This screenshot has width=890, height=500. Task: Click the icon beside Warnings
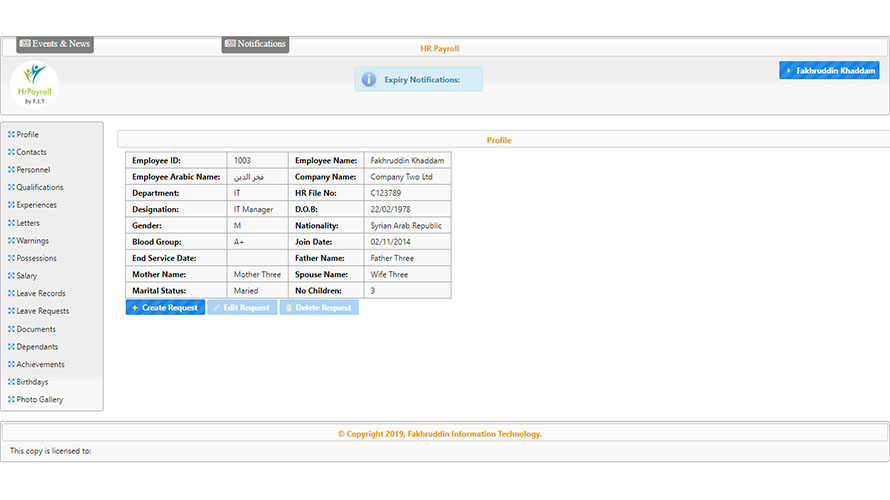(x=11, y=241)
